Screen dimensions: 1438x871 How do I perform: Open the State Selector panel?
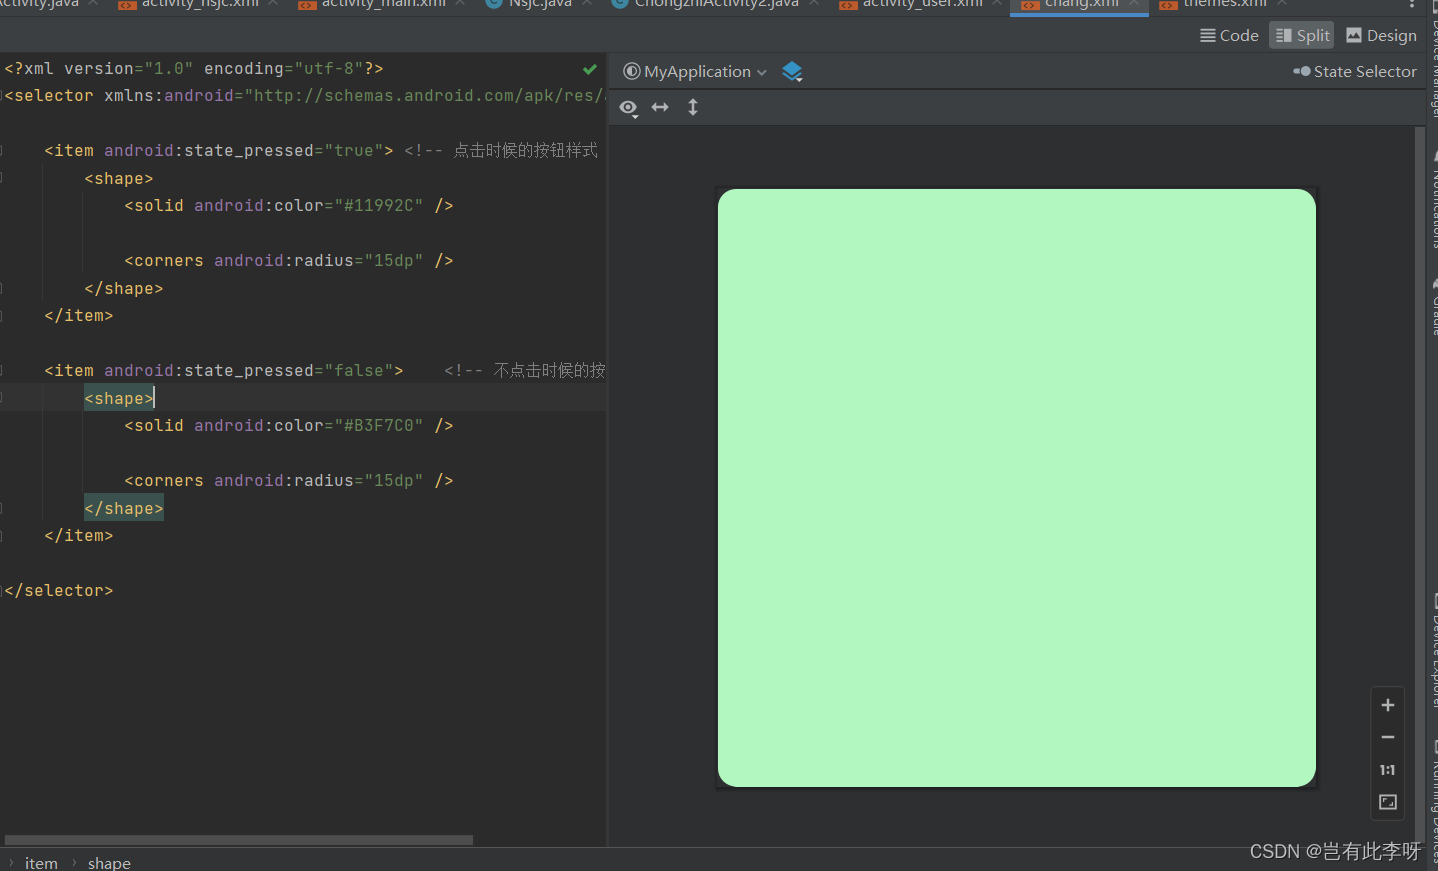coord(1355,71)
